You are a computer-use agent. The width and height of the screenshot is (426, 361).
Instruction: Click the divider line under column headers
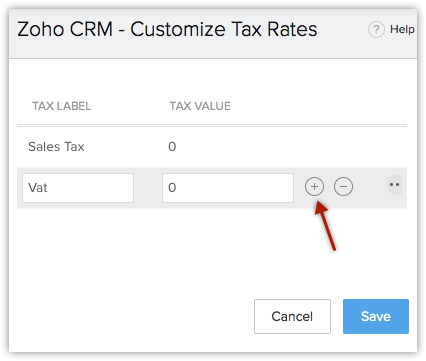coord(212,126)
